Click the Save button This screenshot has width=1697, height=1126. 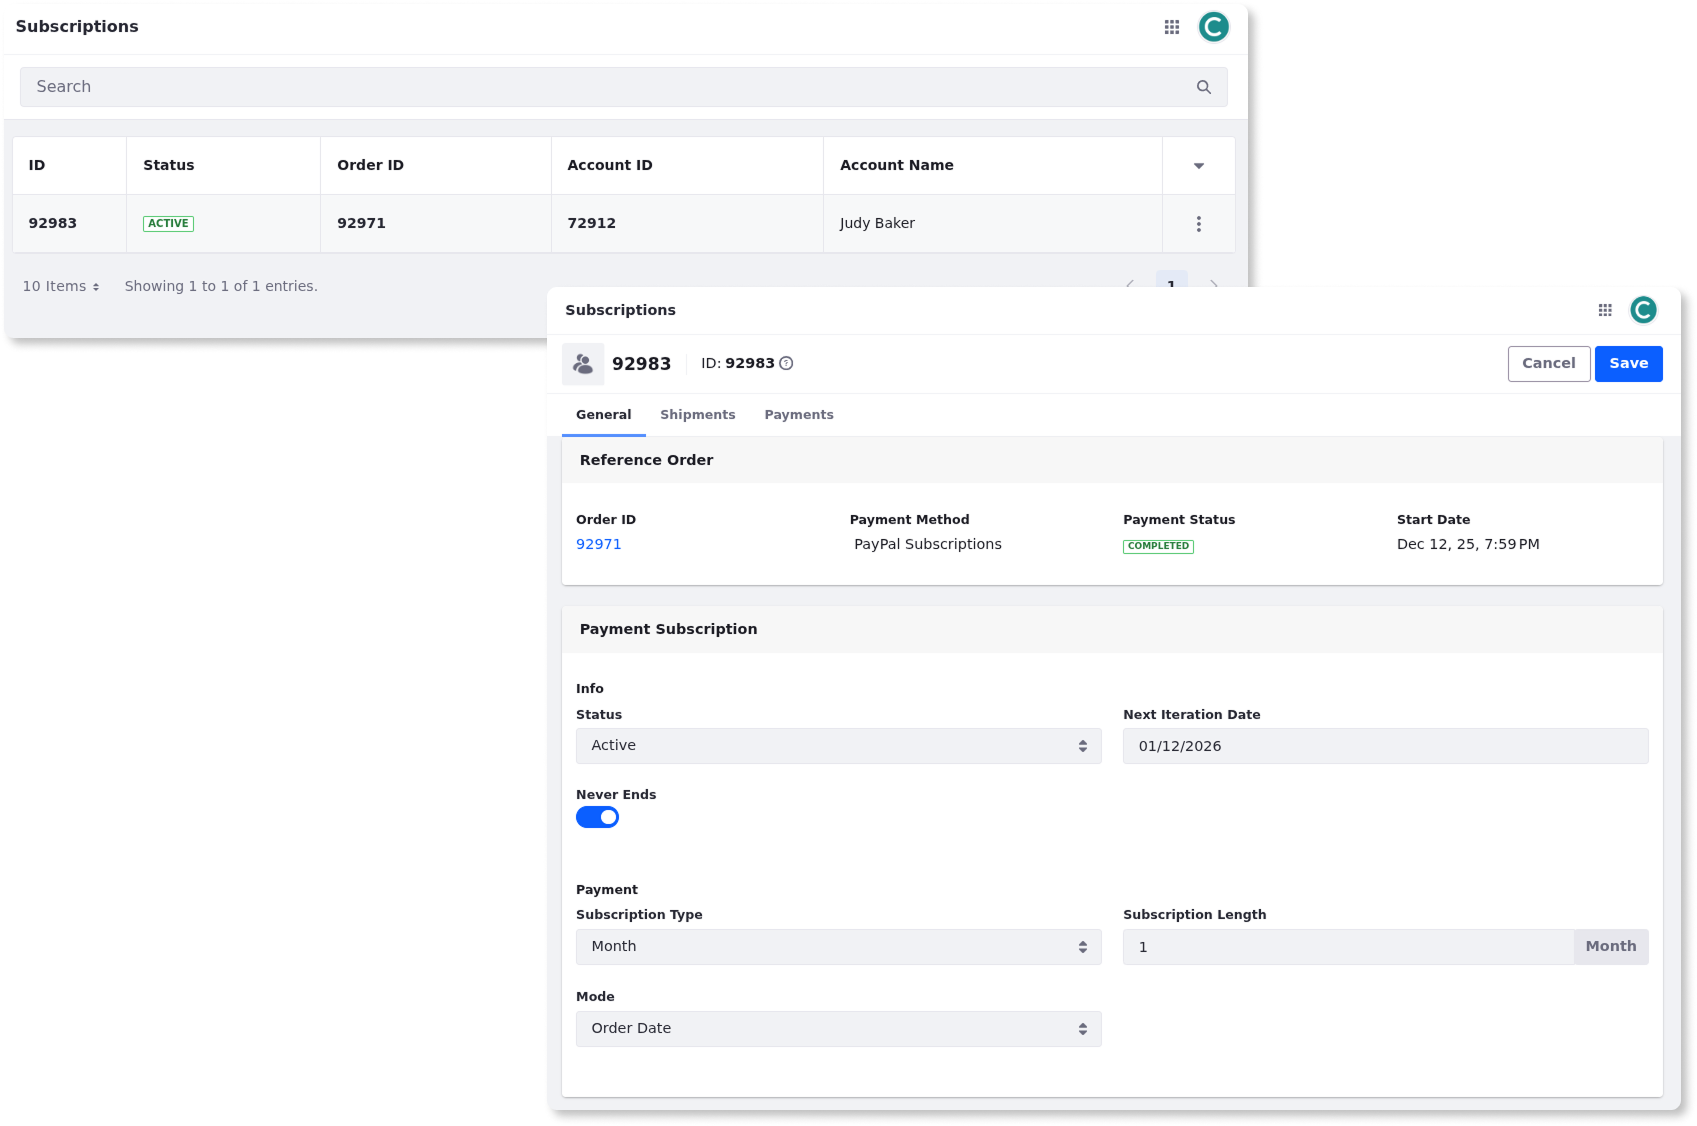1628,364
